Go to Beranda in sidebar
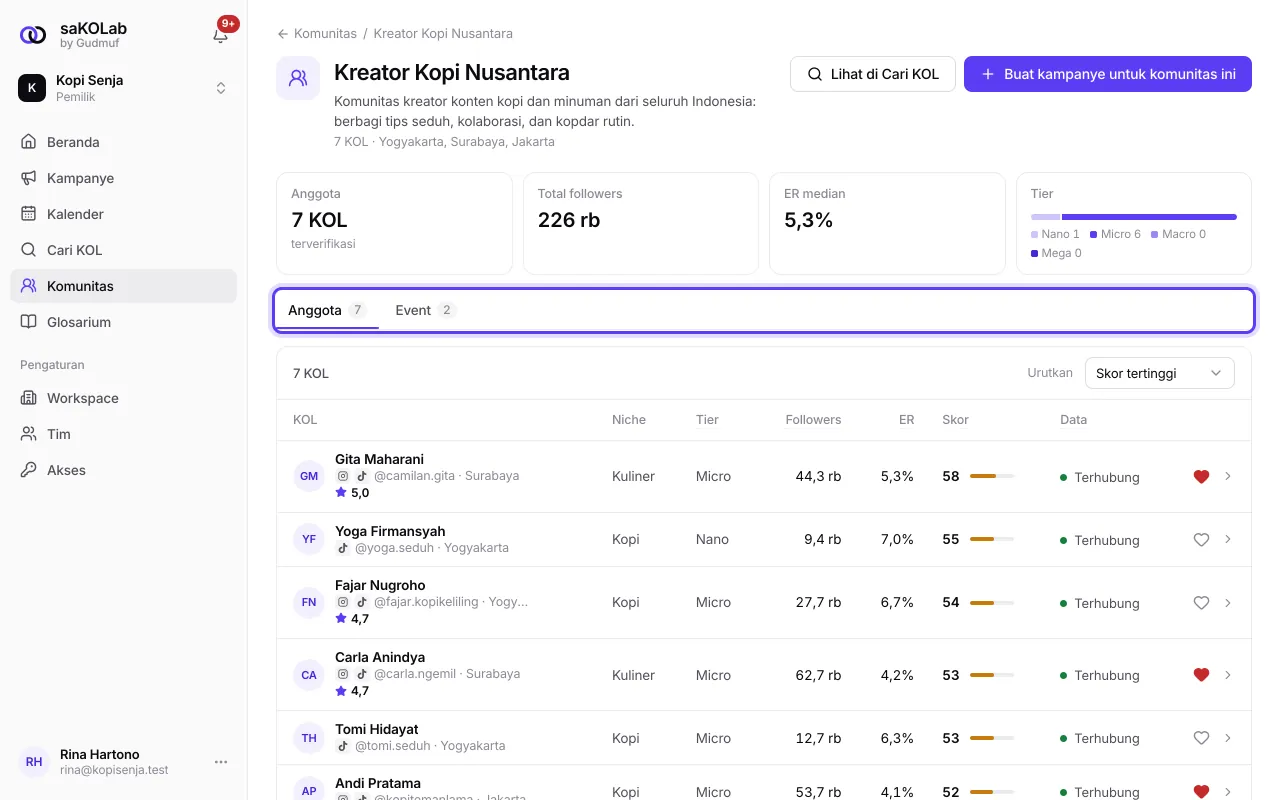The image size is (1280, 800). click(x=123, y=142)
